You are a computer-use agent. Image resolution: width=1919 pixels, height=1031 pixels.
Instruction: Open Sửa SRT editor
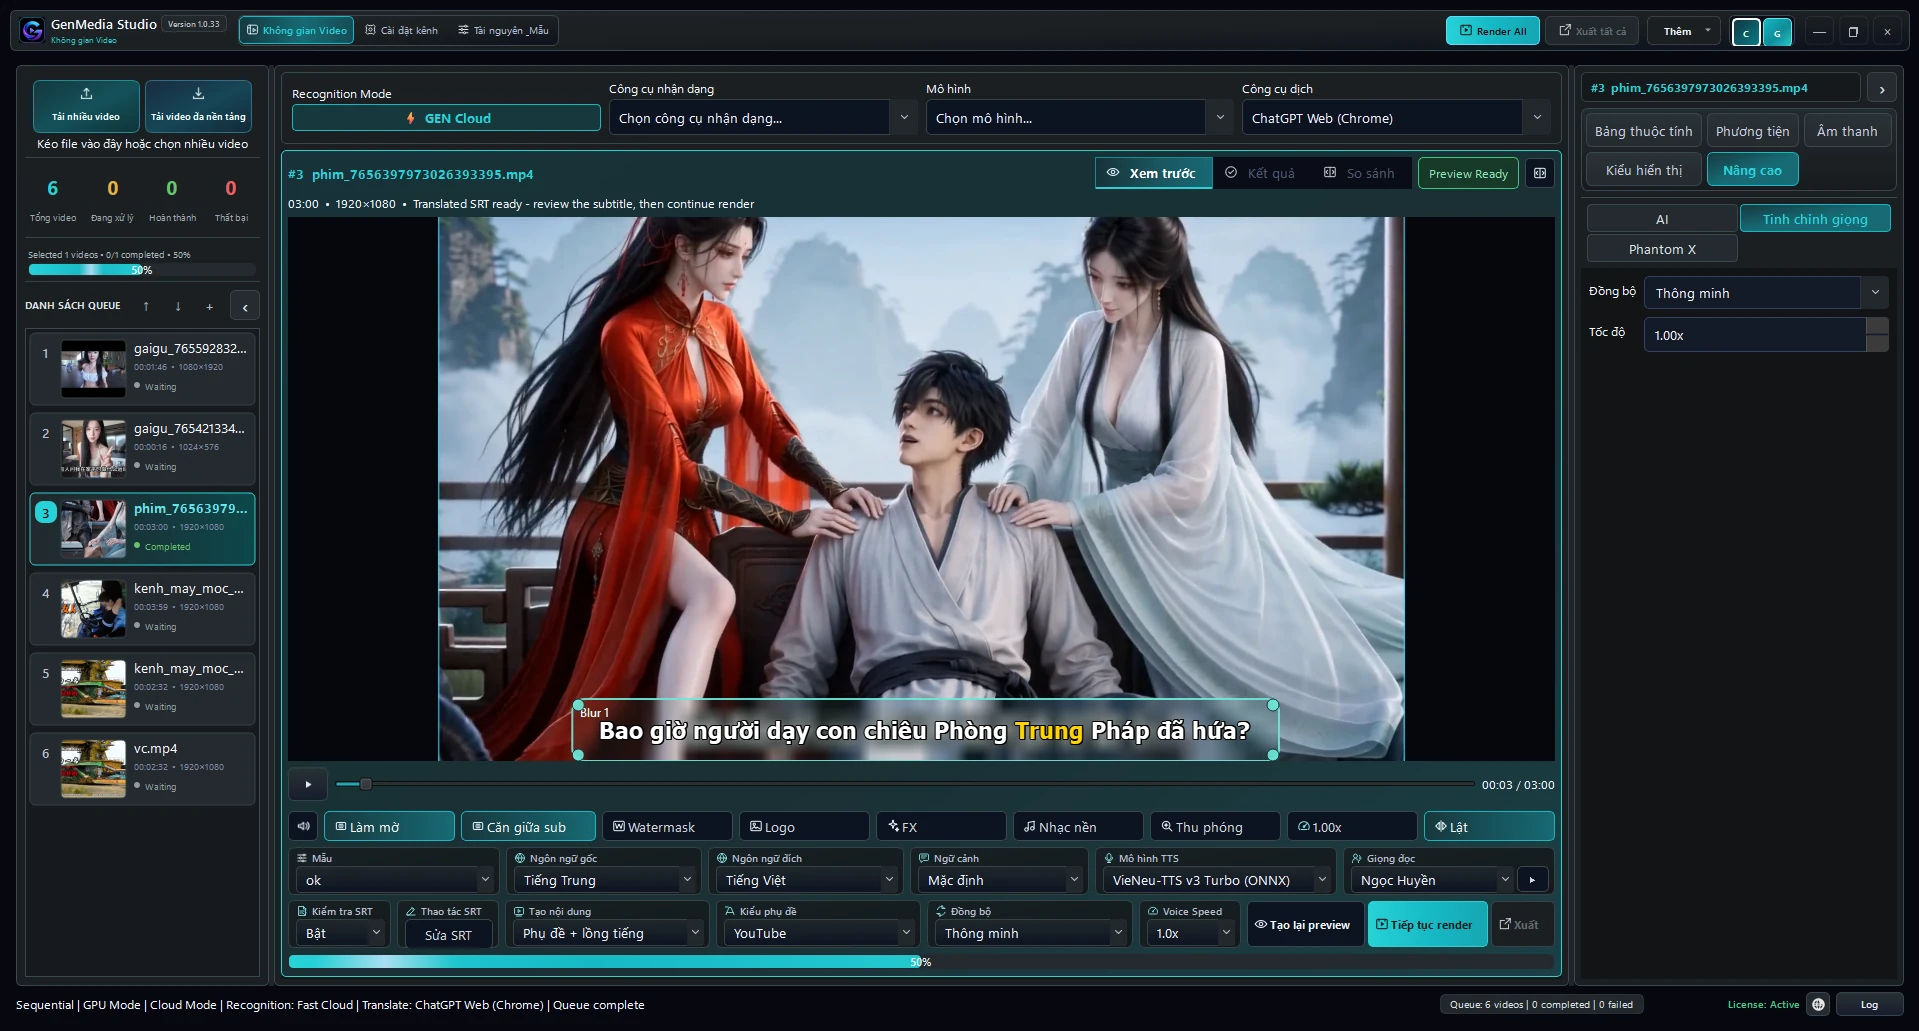coord(448,935)
